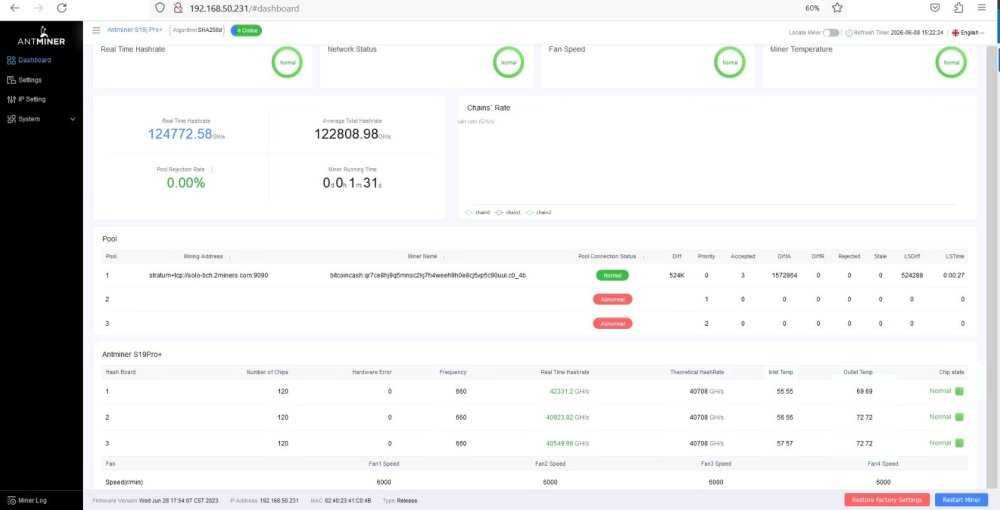Viewport: 1000px width, 510px height.
Task: Click the address bar showing 192.168.50.231
Action: click(244, 8)
